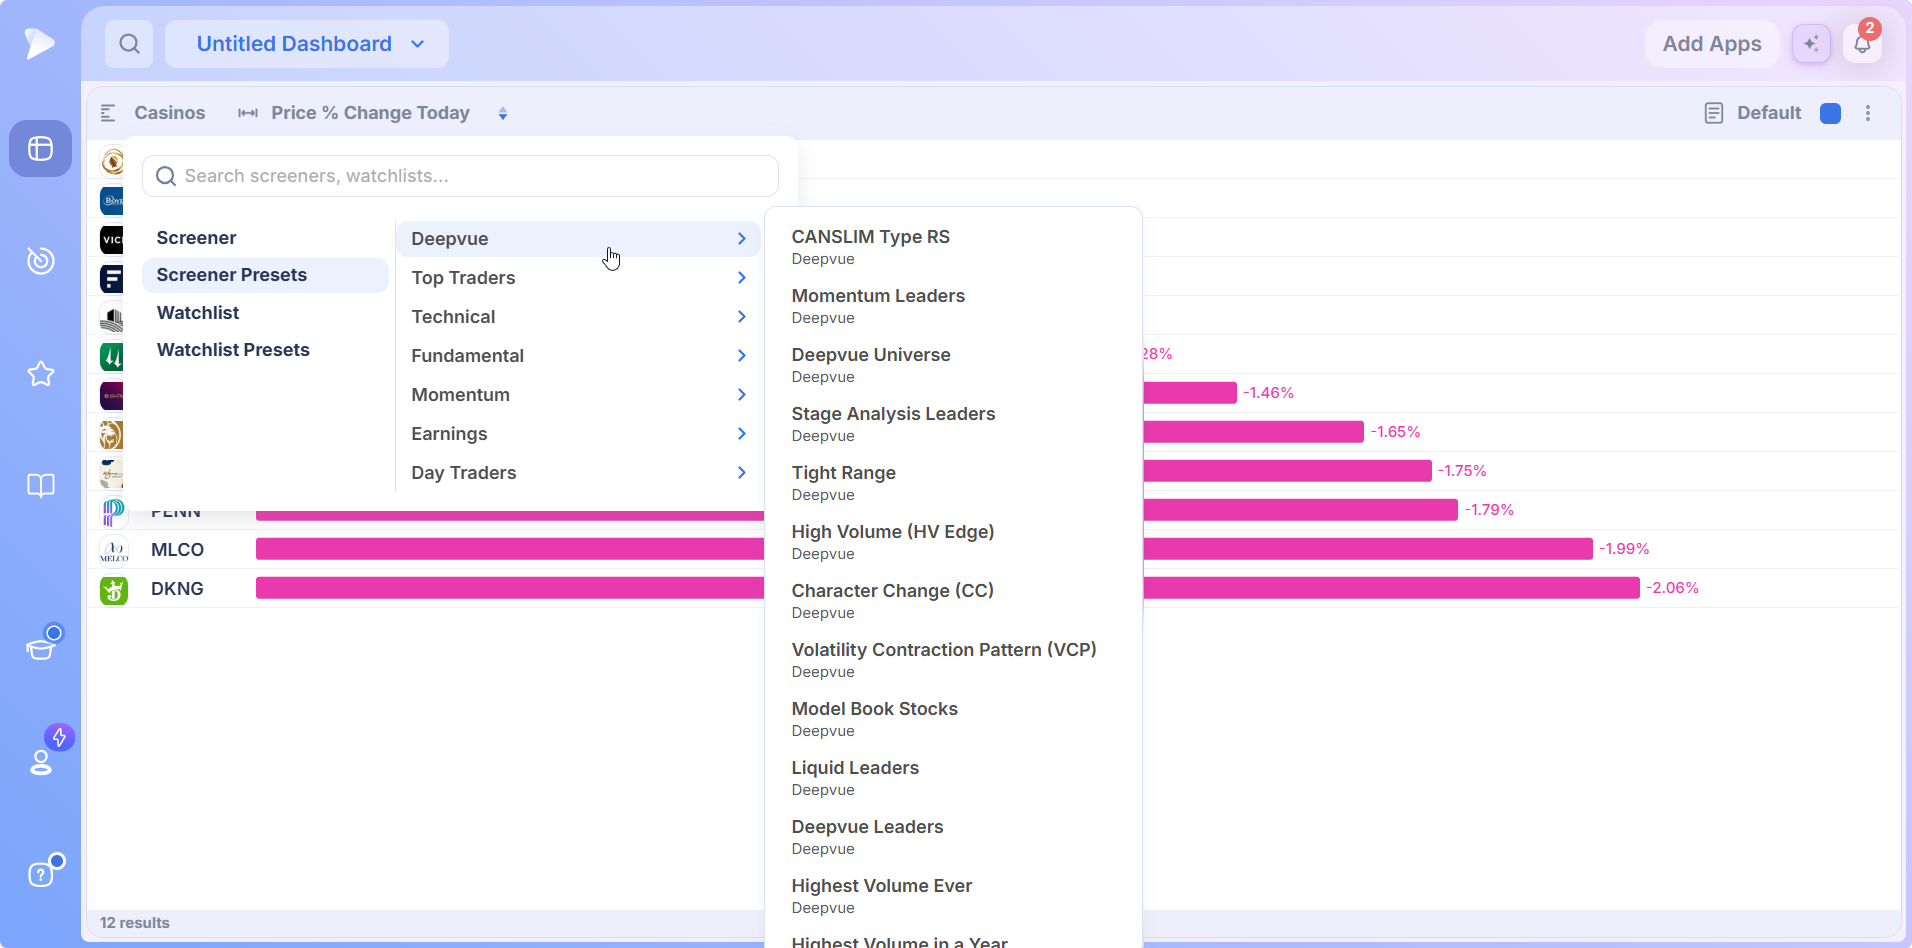Choose the Highest Volume Ever preset
1912x948 pixels.
pyautogui.click(x=953, y=896)
